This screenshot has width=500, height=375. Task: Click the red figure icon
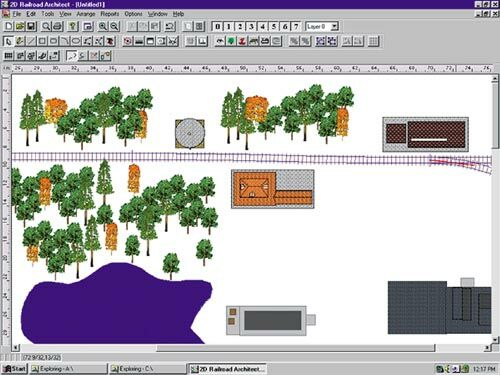(x=242, y=41)
